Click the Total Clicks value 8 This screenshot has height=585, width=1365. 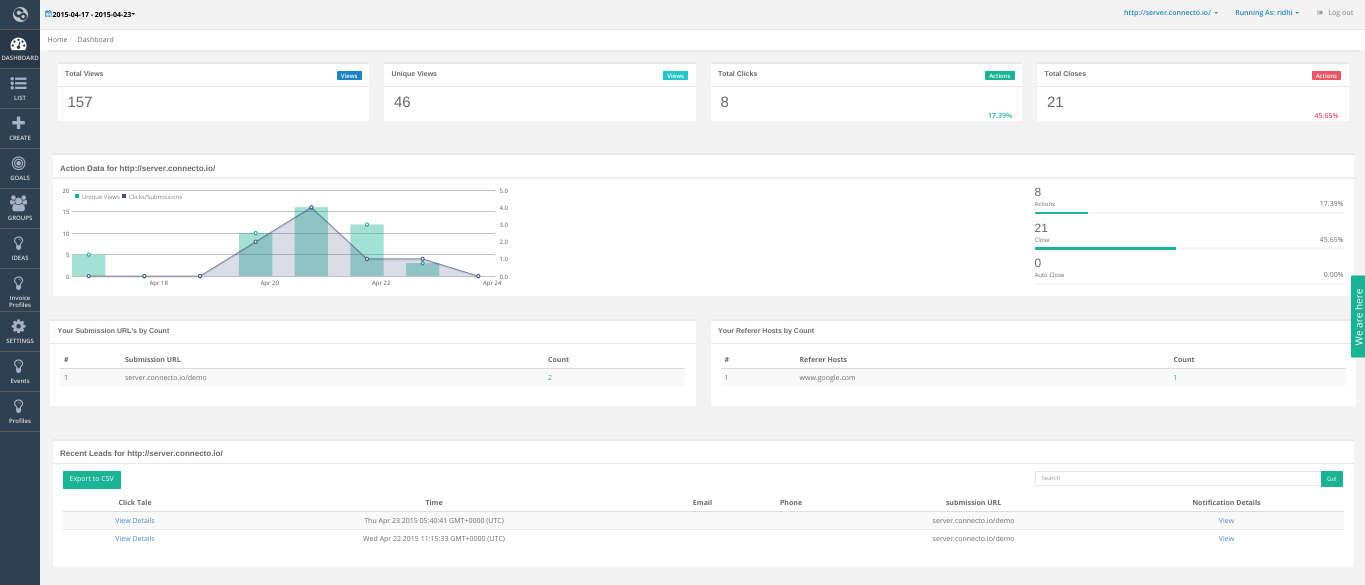(724, 102)
